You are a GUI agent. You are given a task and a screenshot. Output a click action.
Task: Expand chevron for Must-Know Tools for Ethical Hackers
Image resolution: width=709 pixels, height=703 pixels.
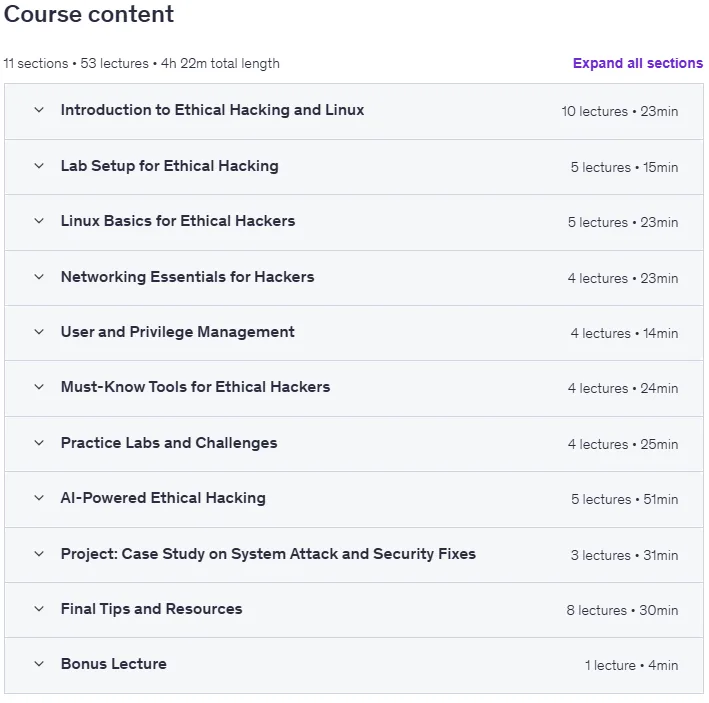39,387
